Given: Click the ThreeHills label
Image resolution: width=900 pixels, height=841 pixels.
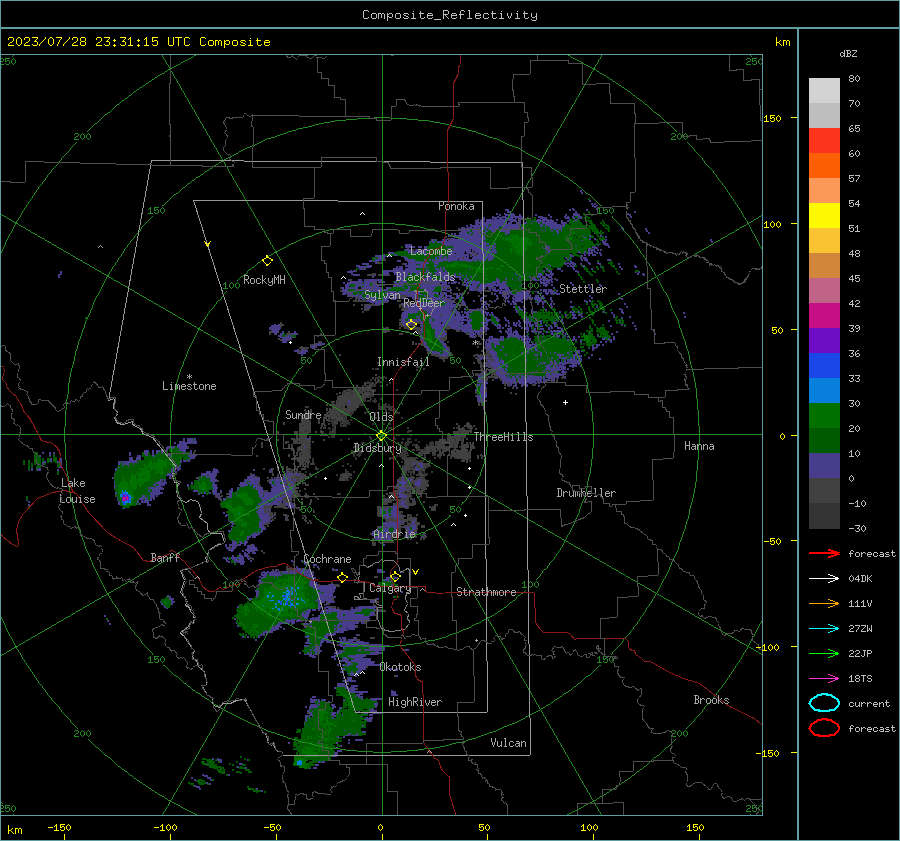Looking at the screenshot, I should click(503, 437).
